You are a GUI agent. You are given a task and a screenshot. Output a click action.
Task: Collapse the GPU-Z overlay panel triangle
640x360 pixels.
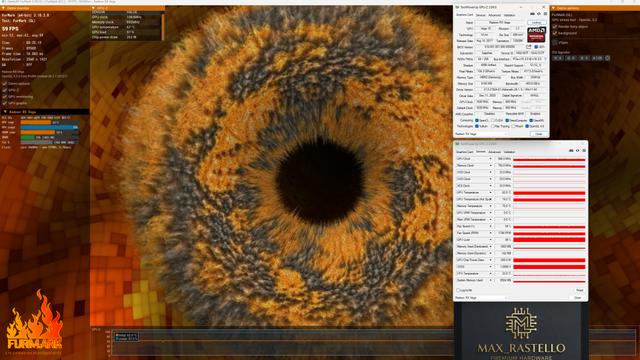click(93, 8)
